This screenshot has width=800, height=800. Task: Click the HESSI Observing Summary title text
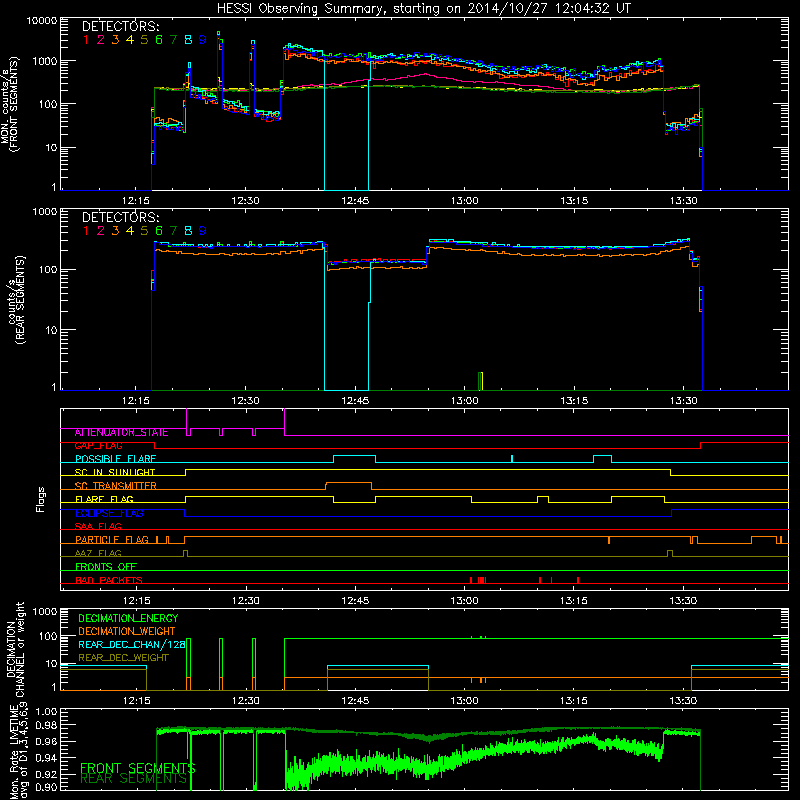[423, 9]
